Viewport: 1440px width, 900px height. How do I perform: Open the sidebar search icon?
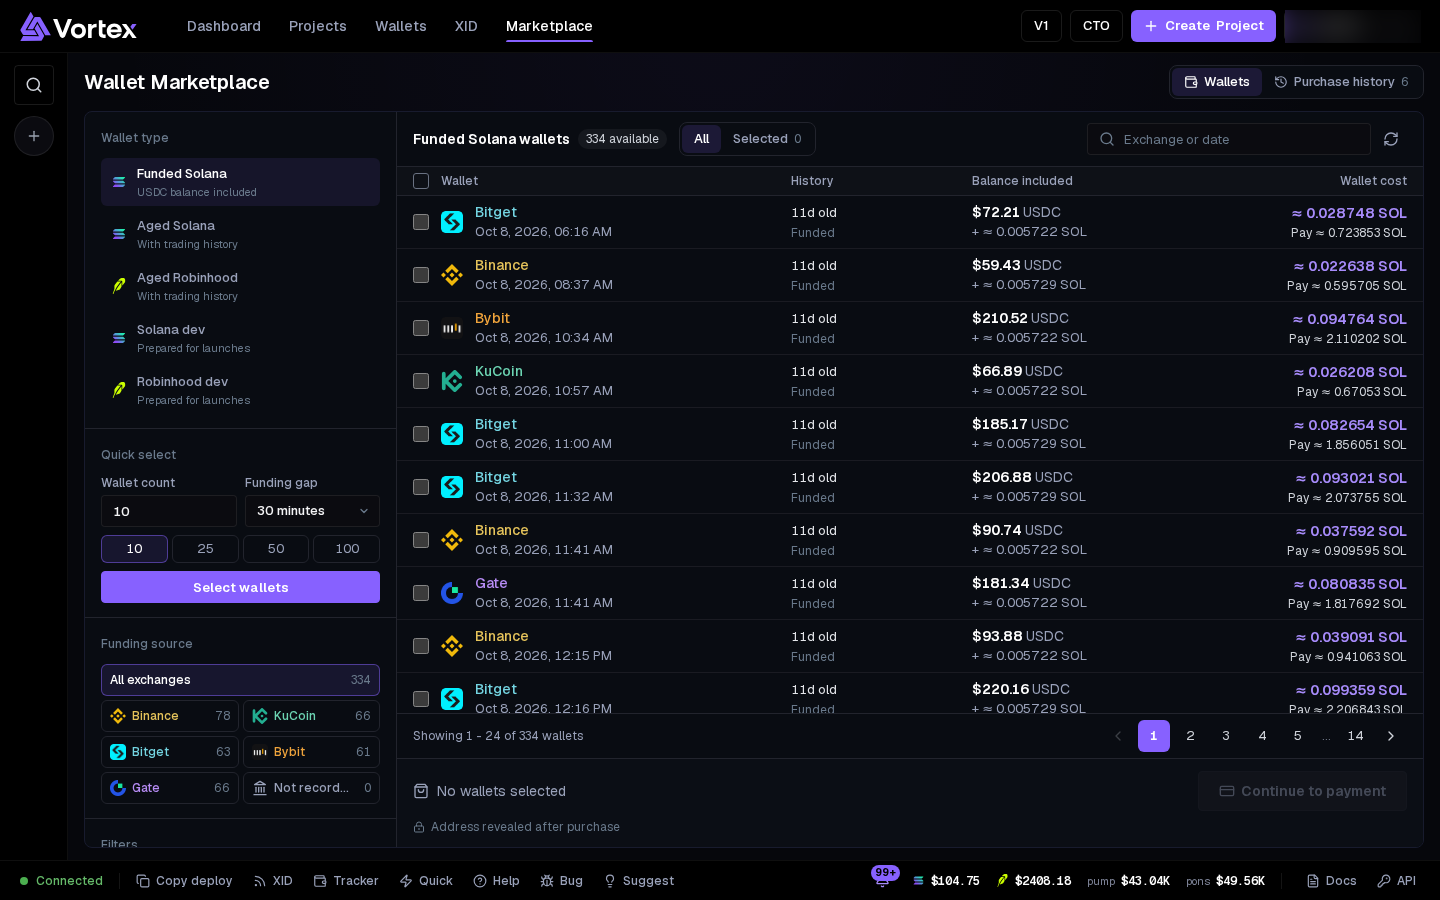(x=34, y=85)
